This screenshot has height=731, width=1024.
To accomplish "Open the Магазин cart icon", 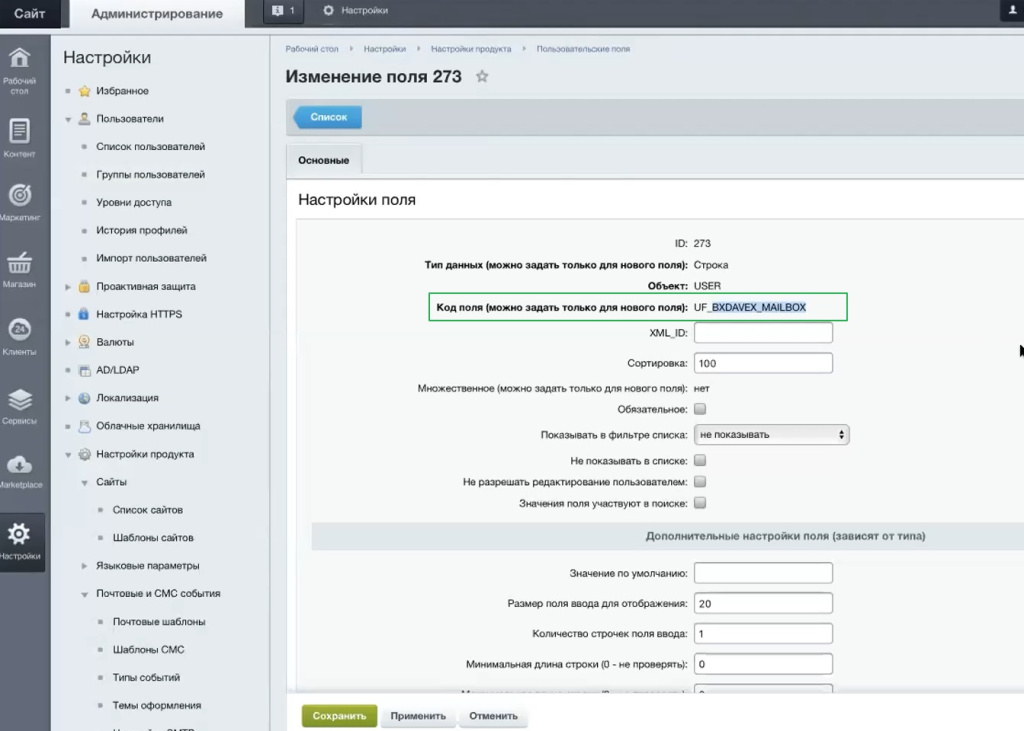I will tap(20, 268).
